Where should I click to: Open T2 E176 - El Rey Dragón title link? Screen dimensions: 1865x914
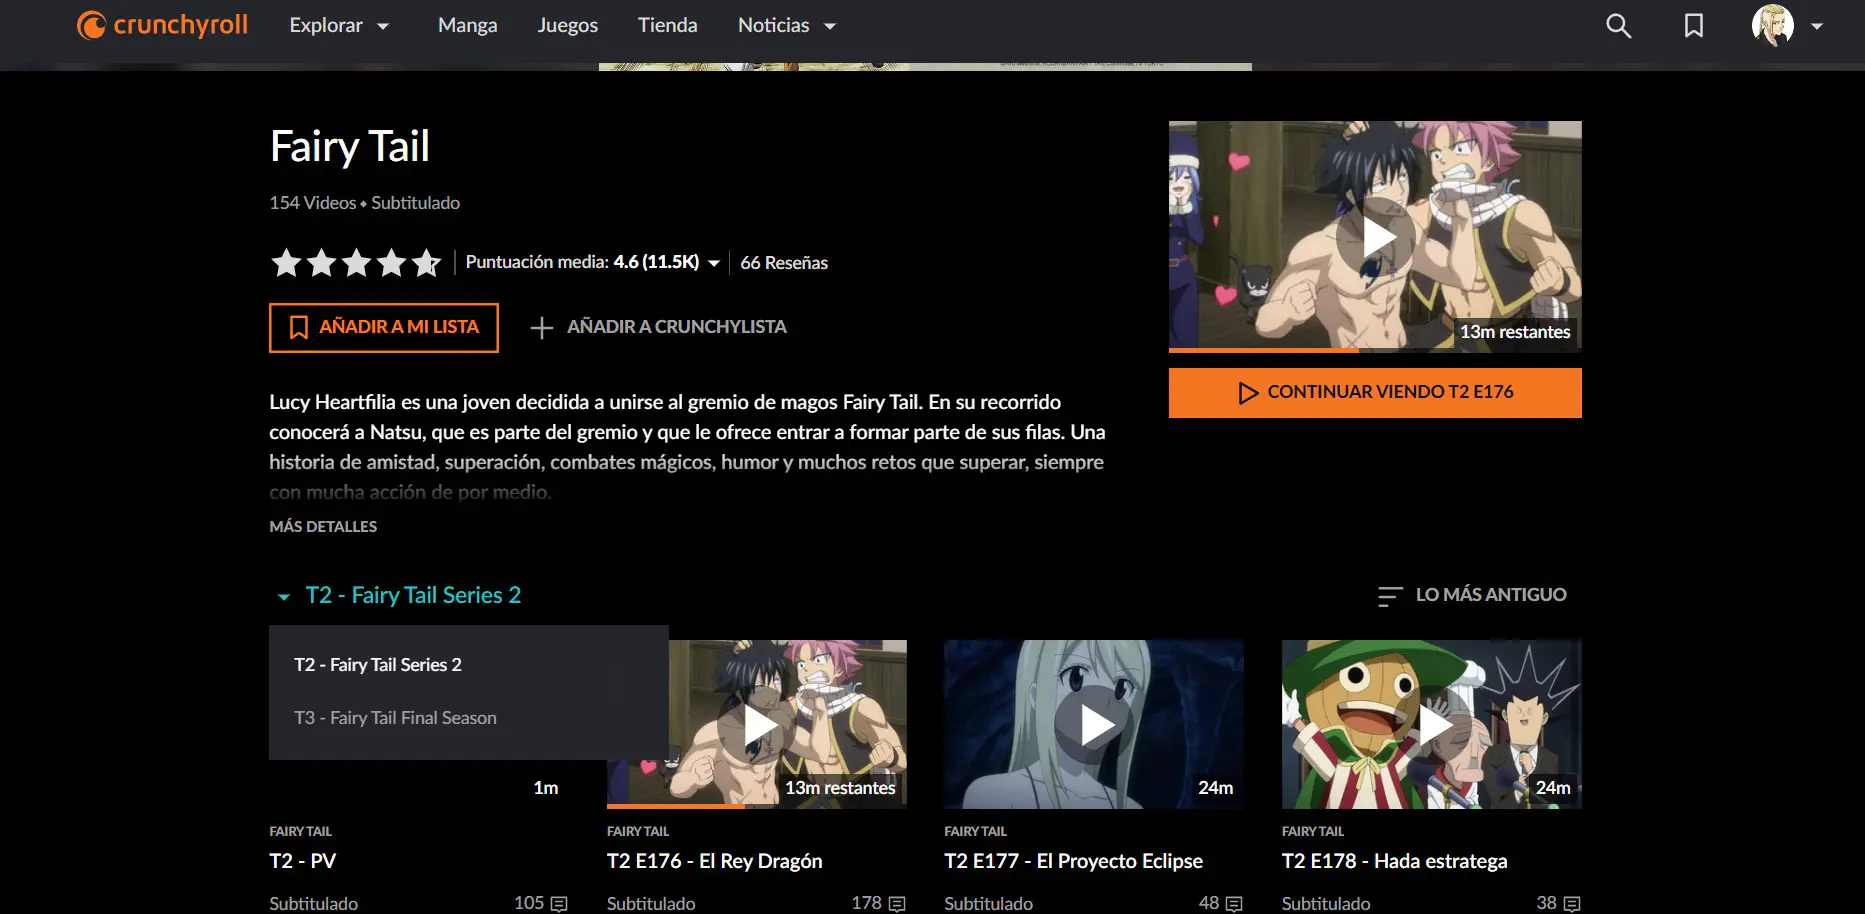[x=715, y=861]
